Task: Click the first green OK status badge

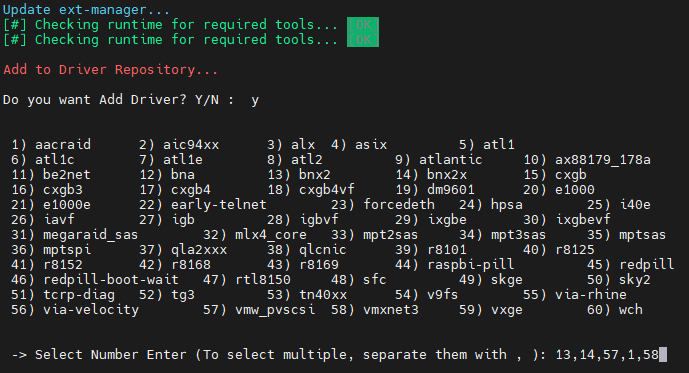Action: [x=363, y=25]
